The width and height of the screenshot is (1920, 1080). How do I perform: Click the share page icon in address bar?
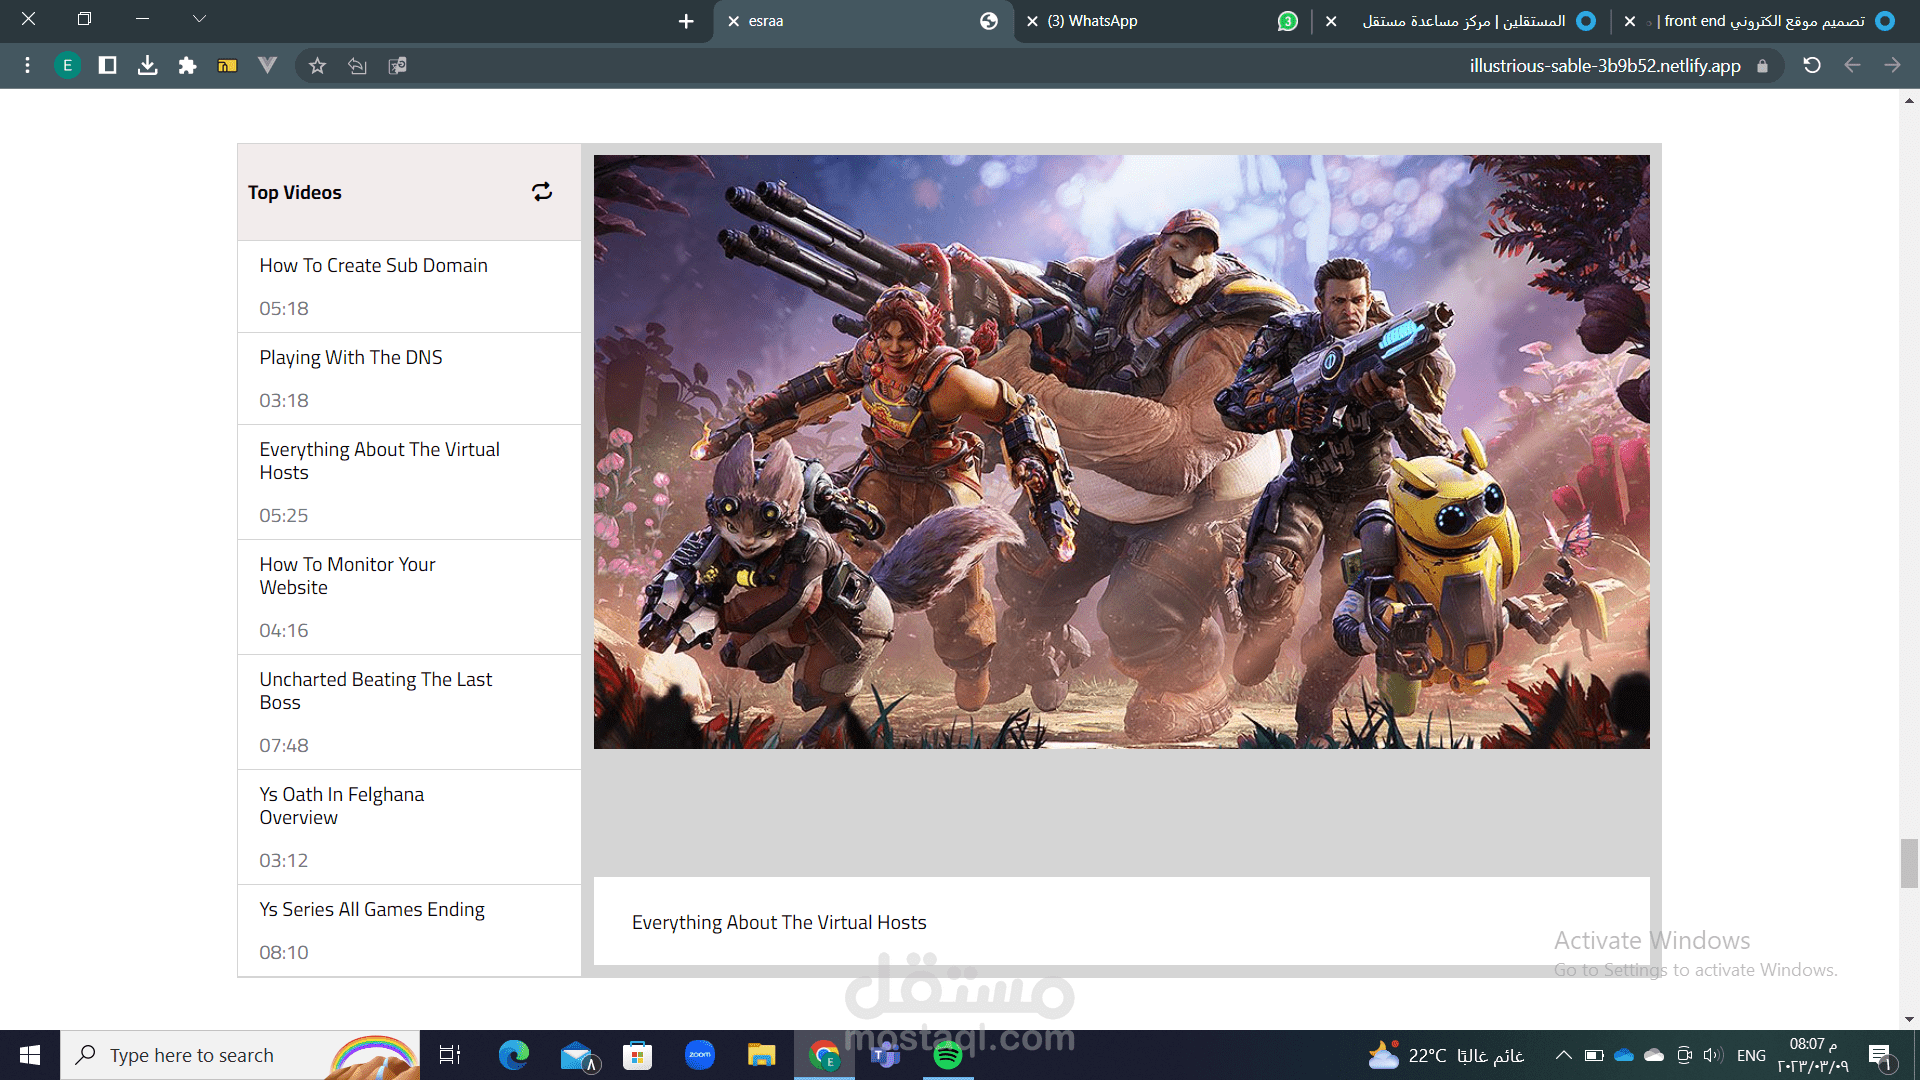pos(357,65)
